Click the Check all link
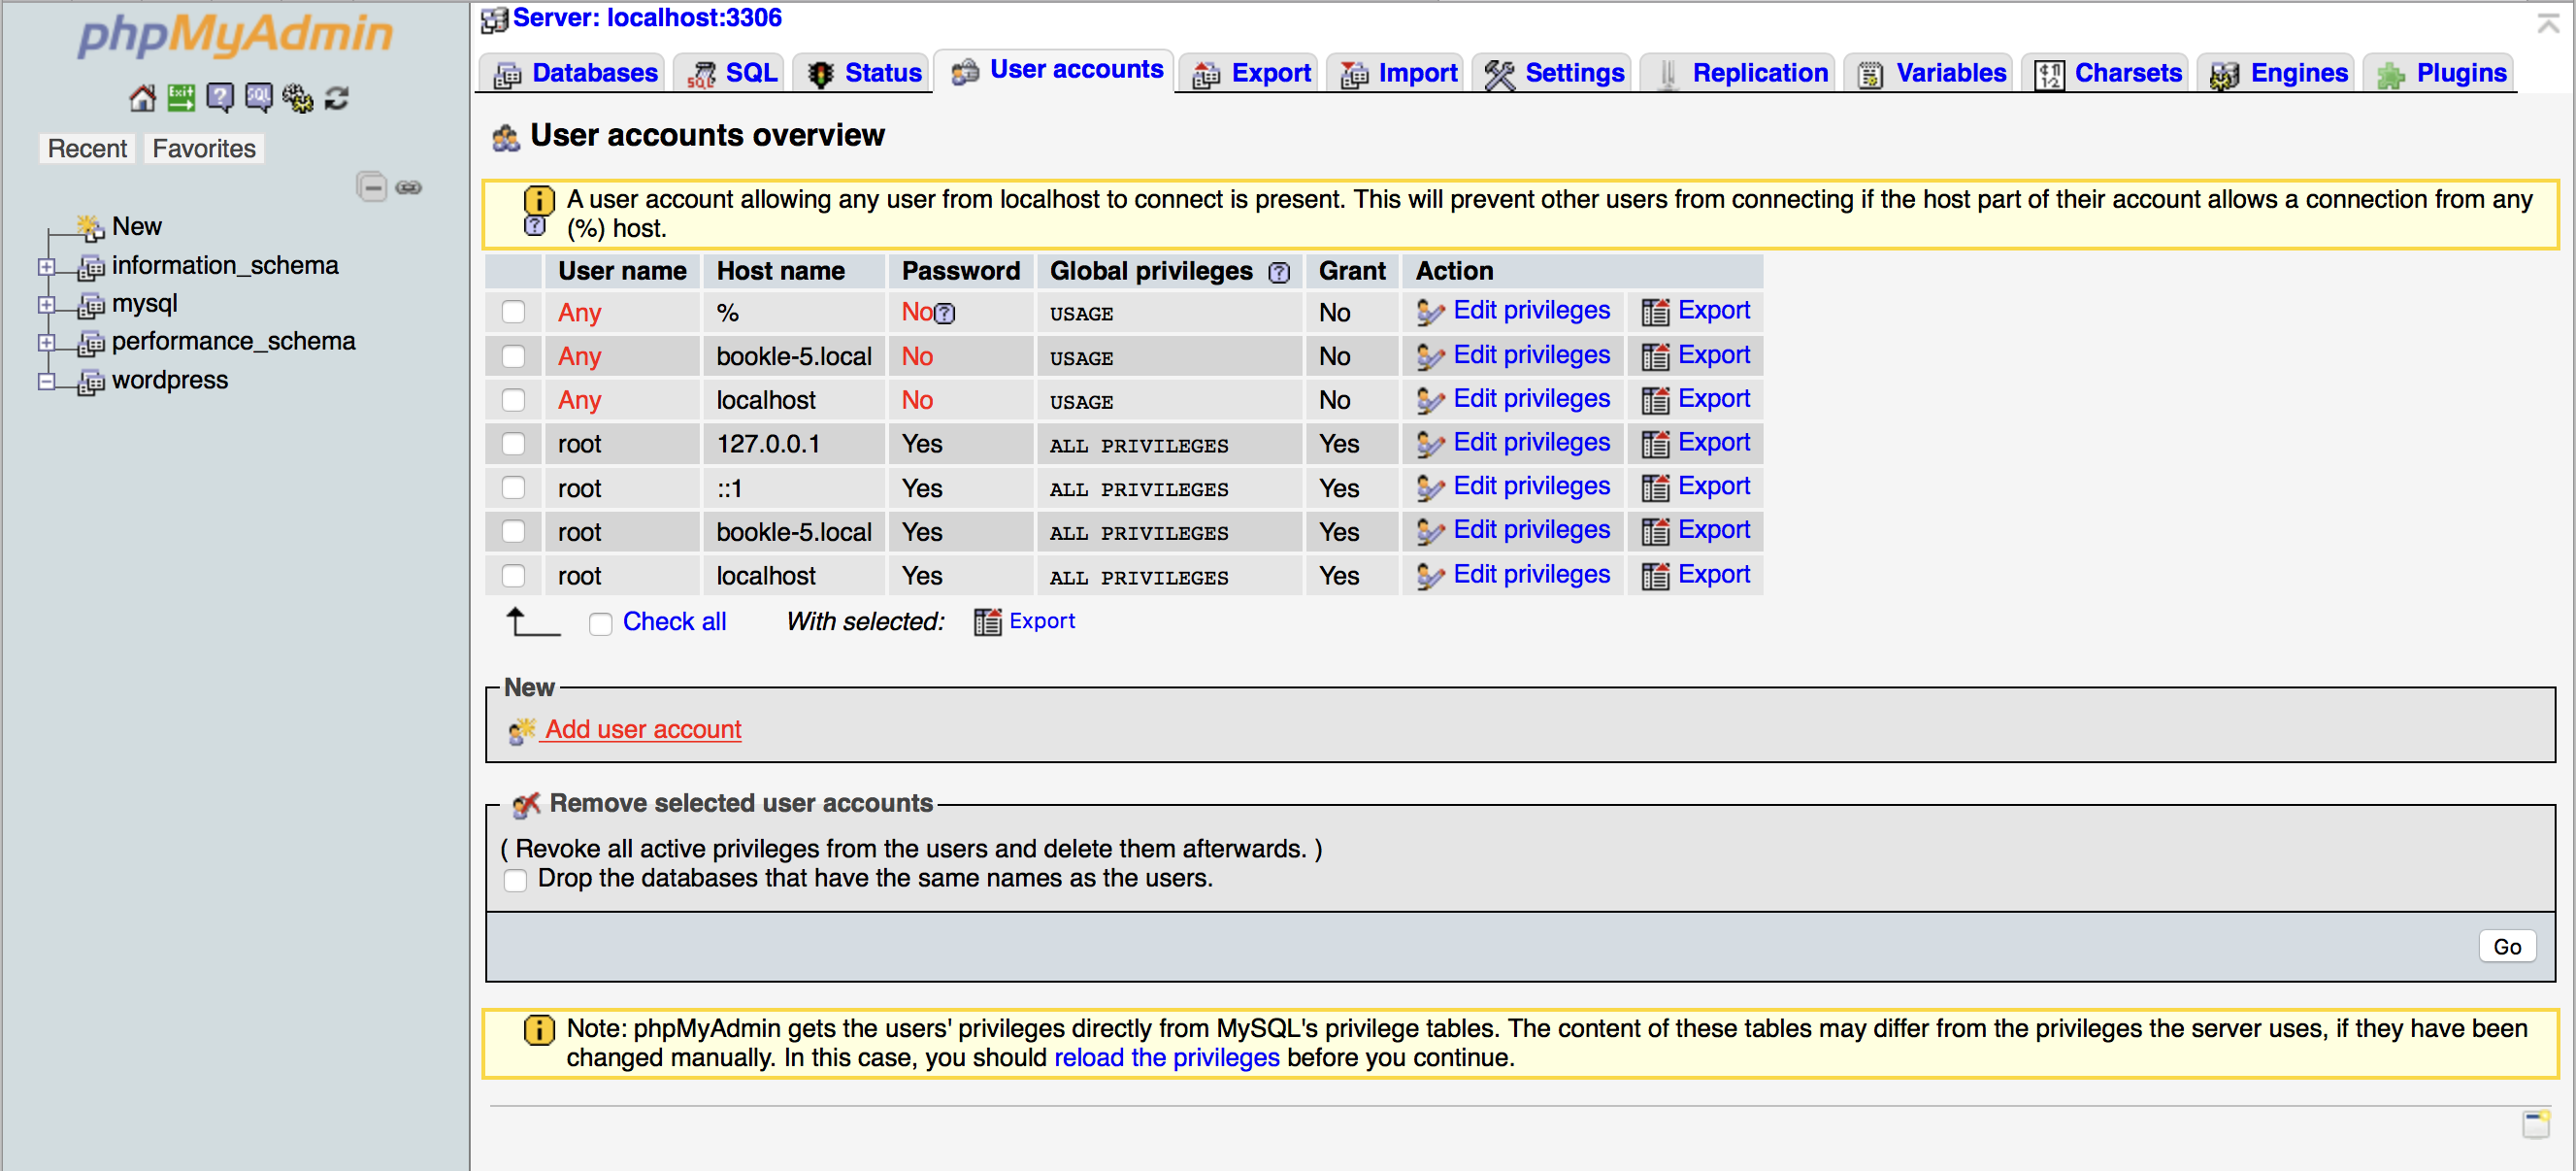This screenshot has height=1171, width=2576. point(674,622)
